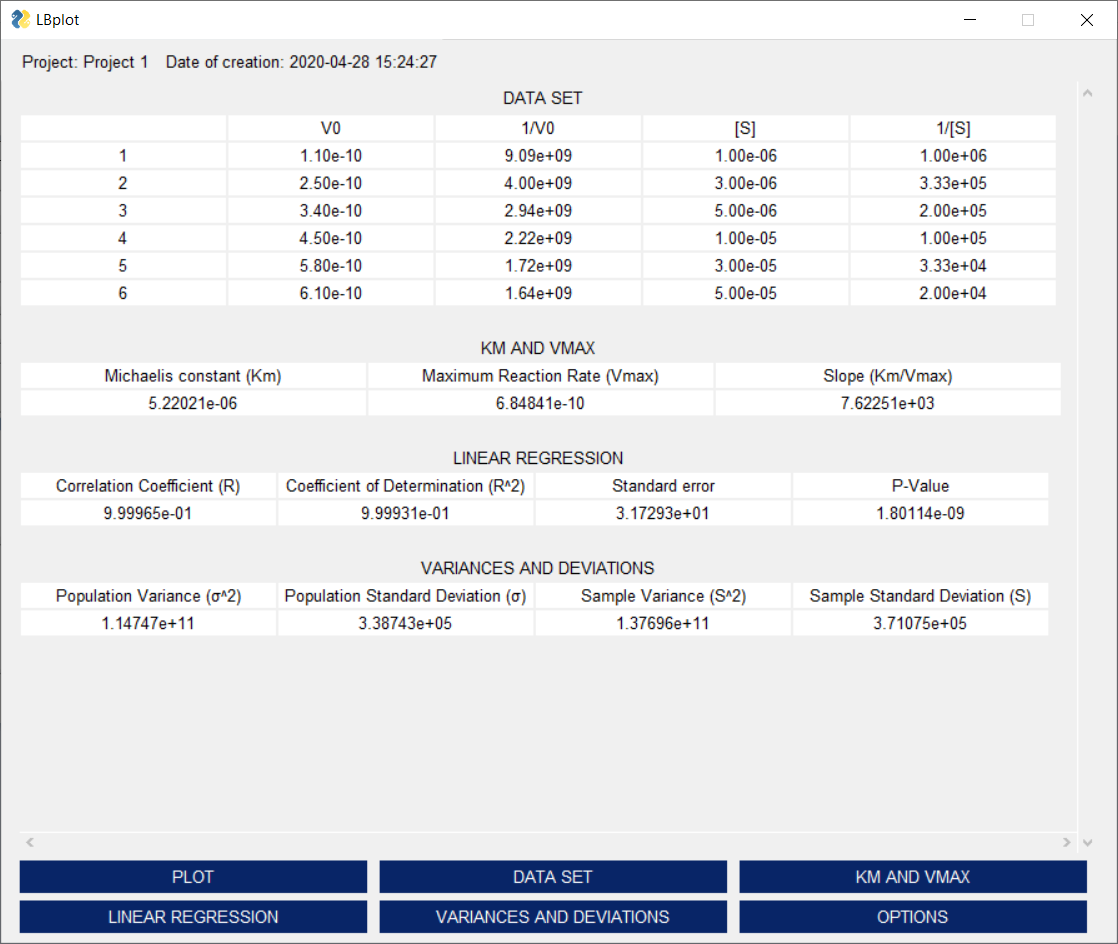Click slope value 7.62251e+03
Screen dimensions: 1118x944
tap(888, 404)
